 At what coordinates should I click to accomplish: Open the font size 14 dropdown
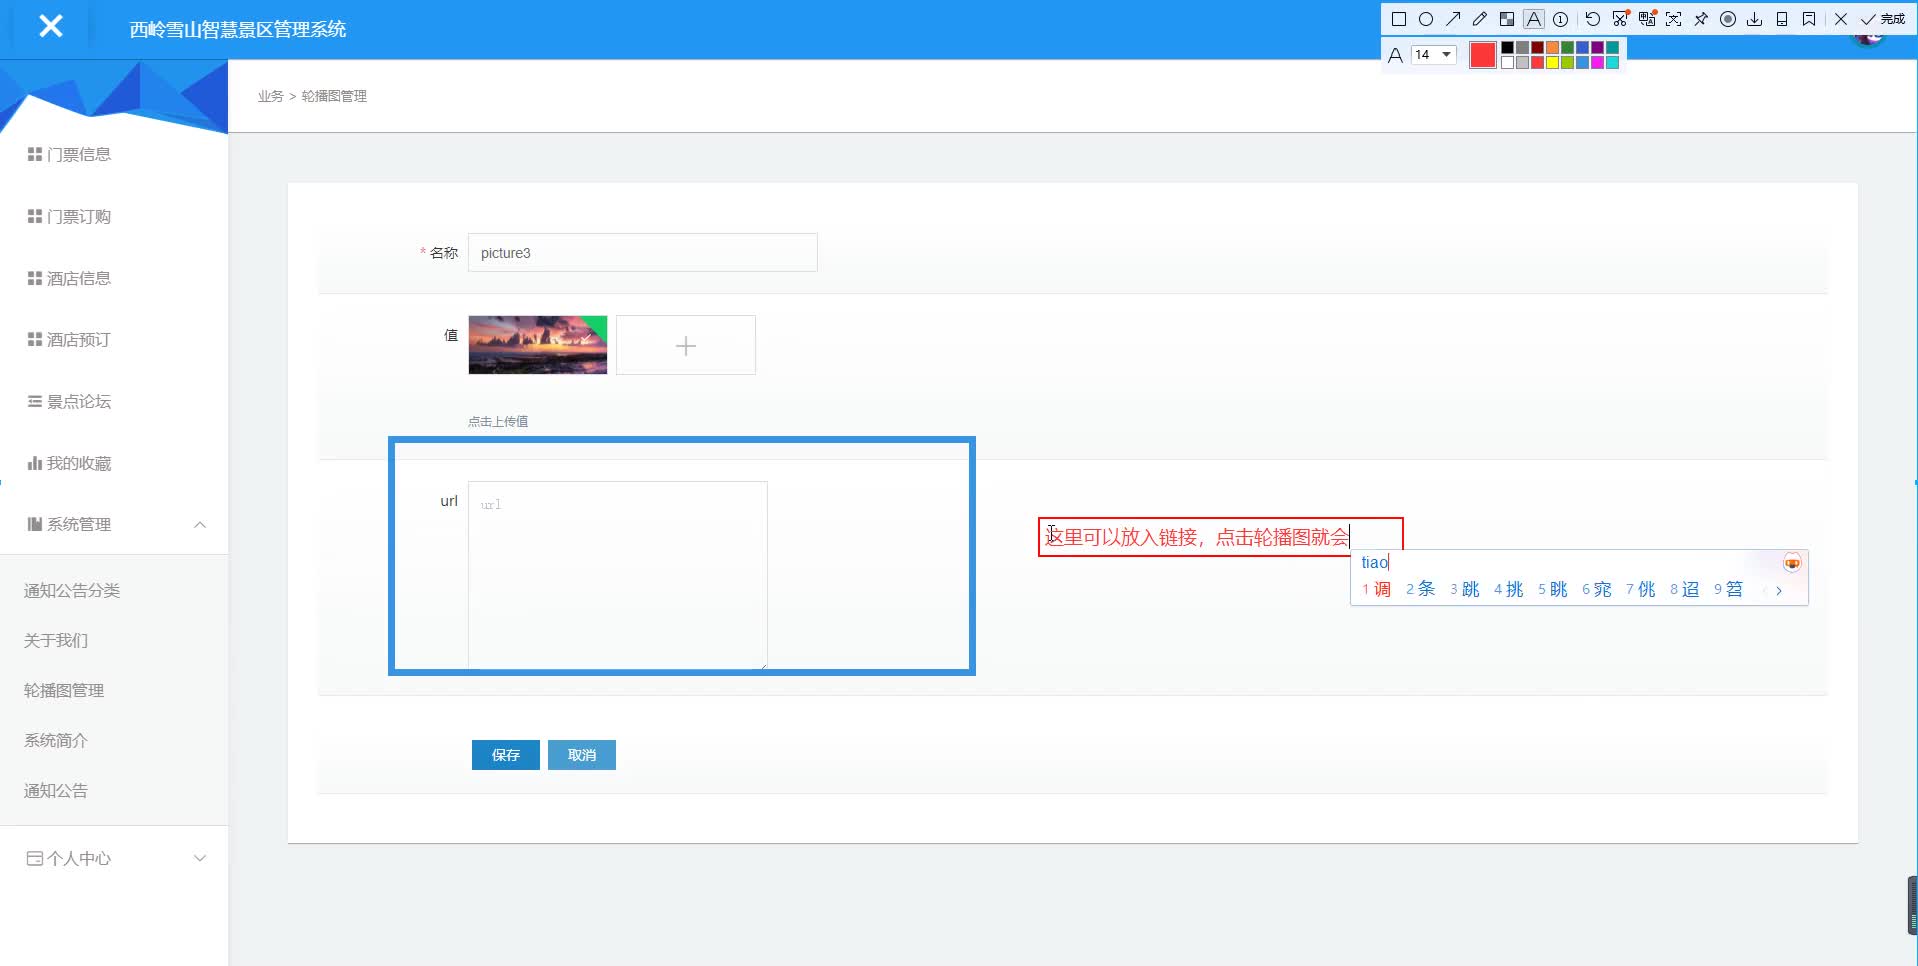(x=1434, y=54)
